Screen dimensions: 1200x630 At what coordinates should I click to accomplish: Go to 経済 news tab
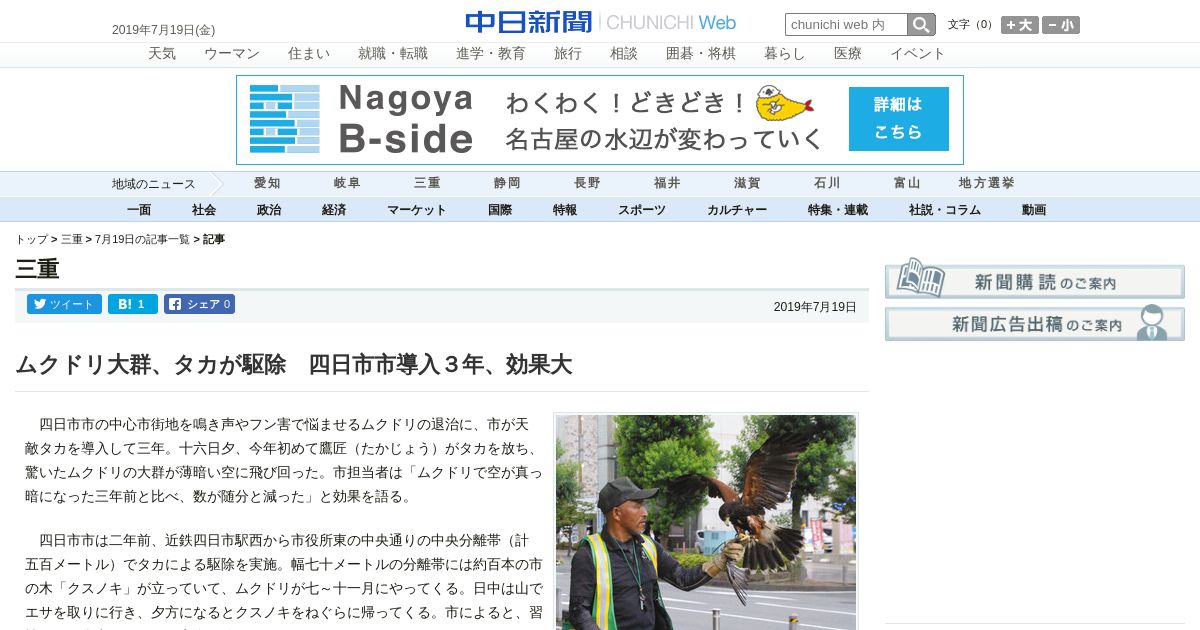click(334, 210)
